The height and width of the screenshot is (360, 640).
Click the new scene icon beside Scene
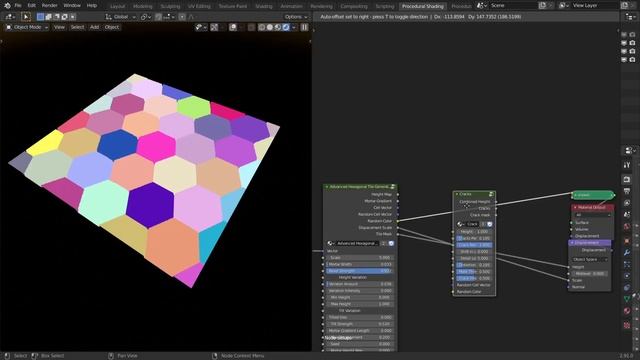pos(542,6)
